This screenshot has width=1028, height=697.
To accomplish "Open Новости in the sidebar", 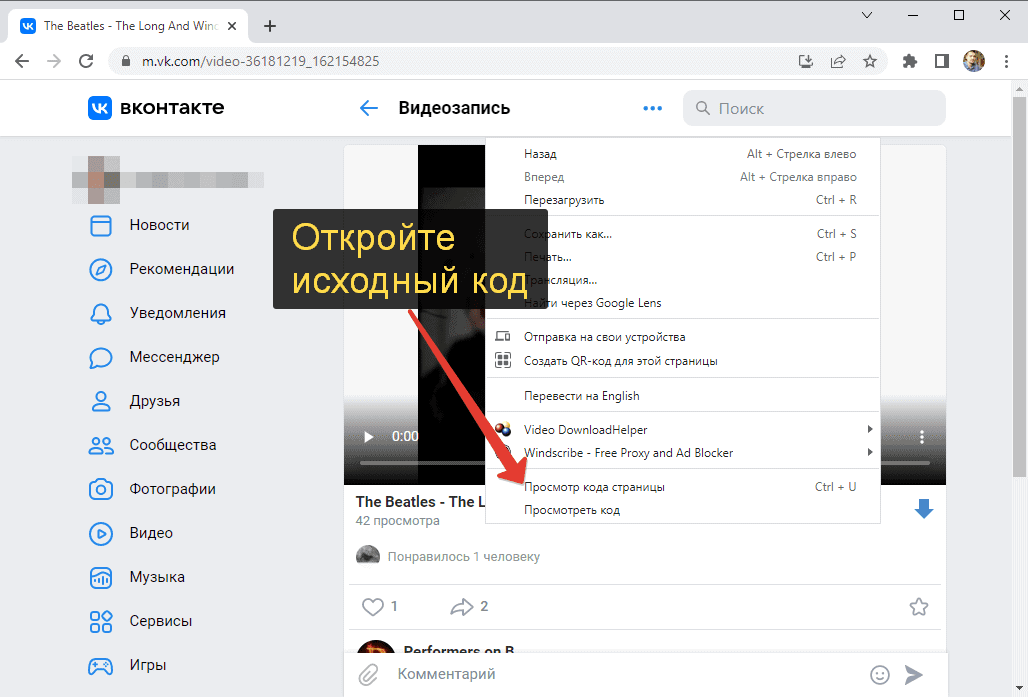I will [159, 225].
